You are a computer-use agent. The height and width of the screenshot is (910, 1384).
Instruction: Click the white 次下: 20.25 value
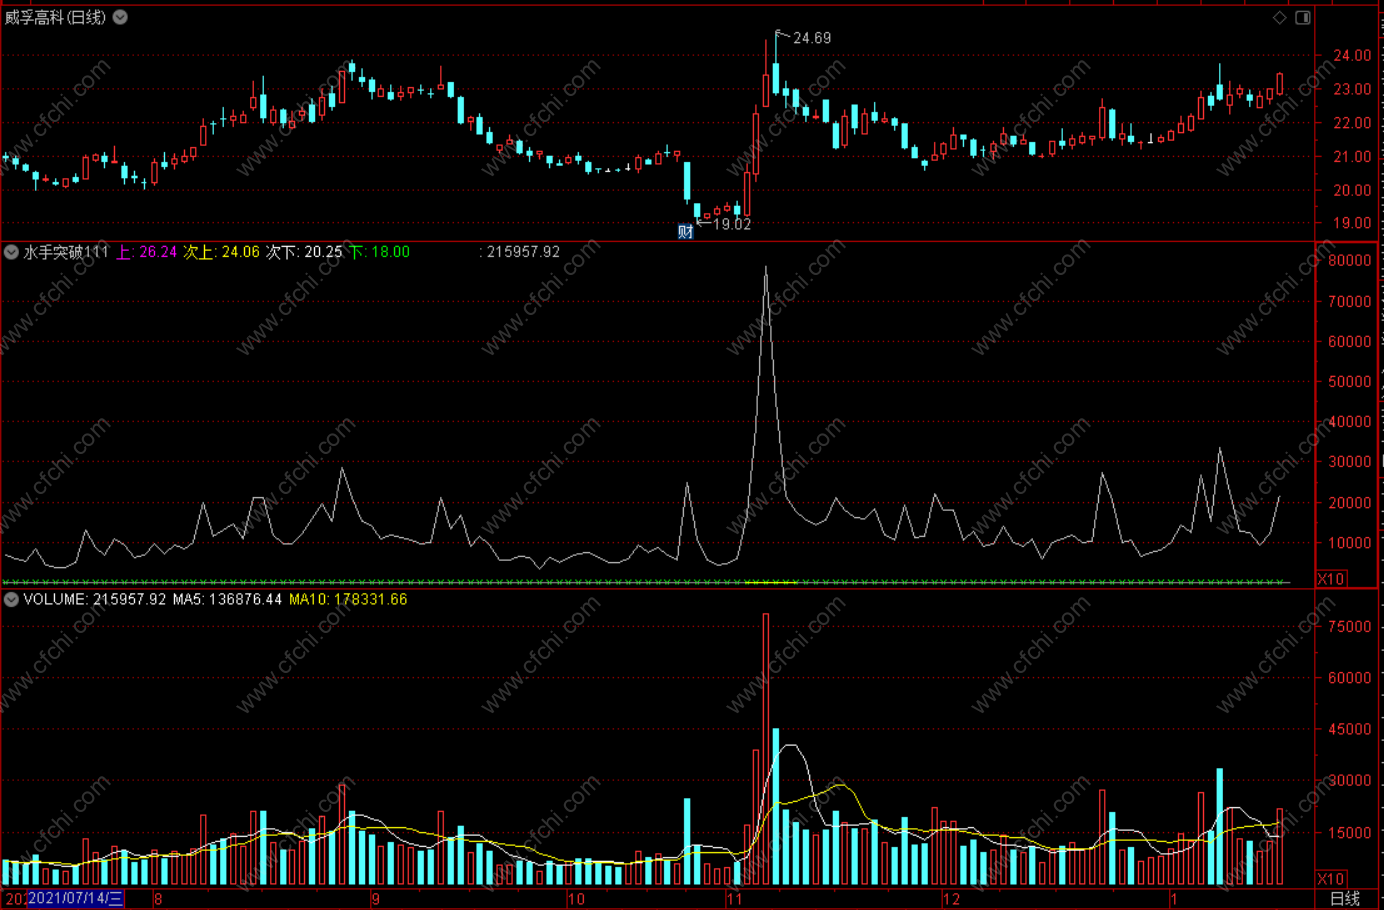(x=304, y=252)
